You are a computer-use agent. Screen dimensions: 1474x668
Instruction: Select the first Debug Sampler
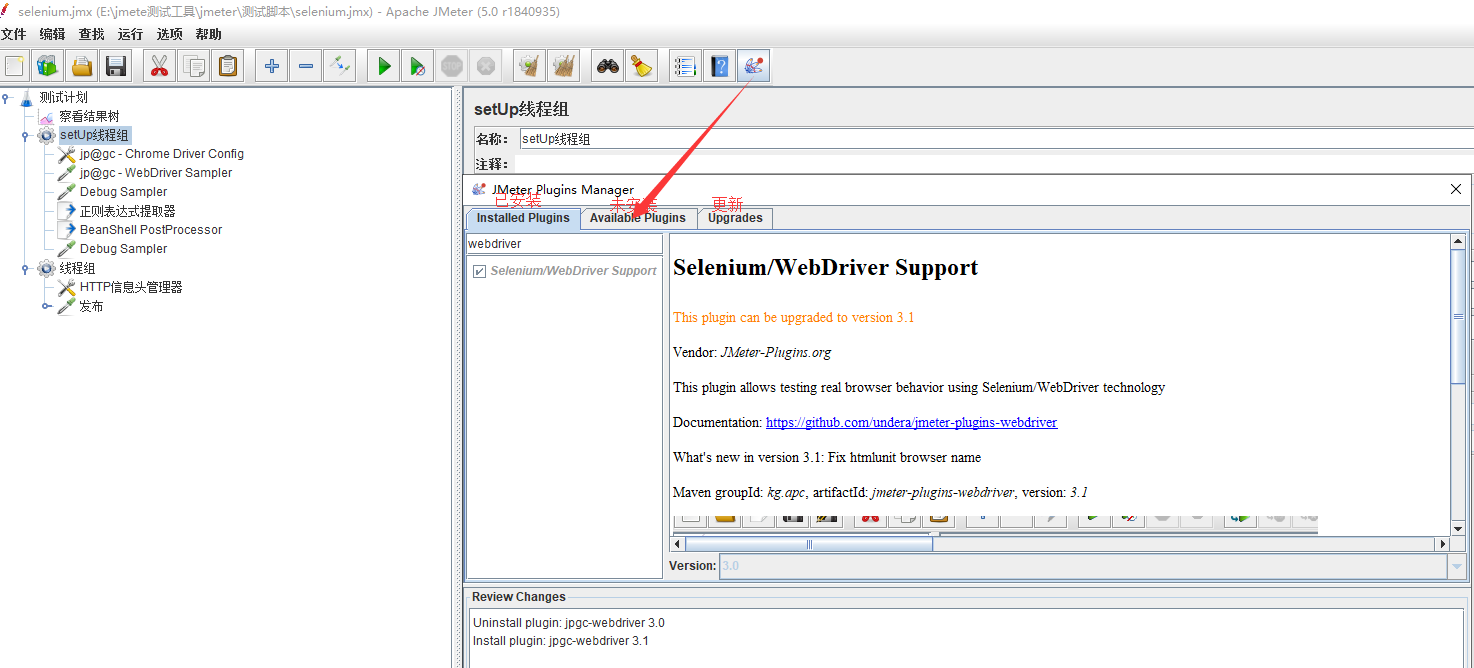pos(124,192)
